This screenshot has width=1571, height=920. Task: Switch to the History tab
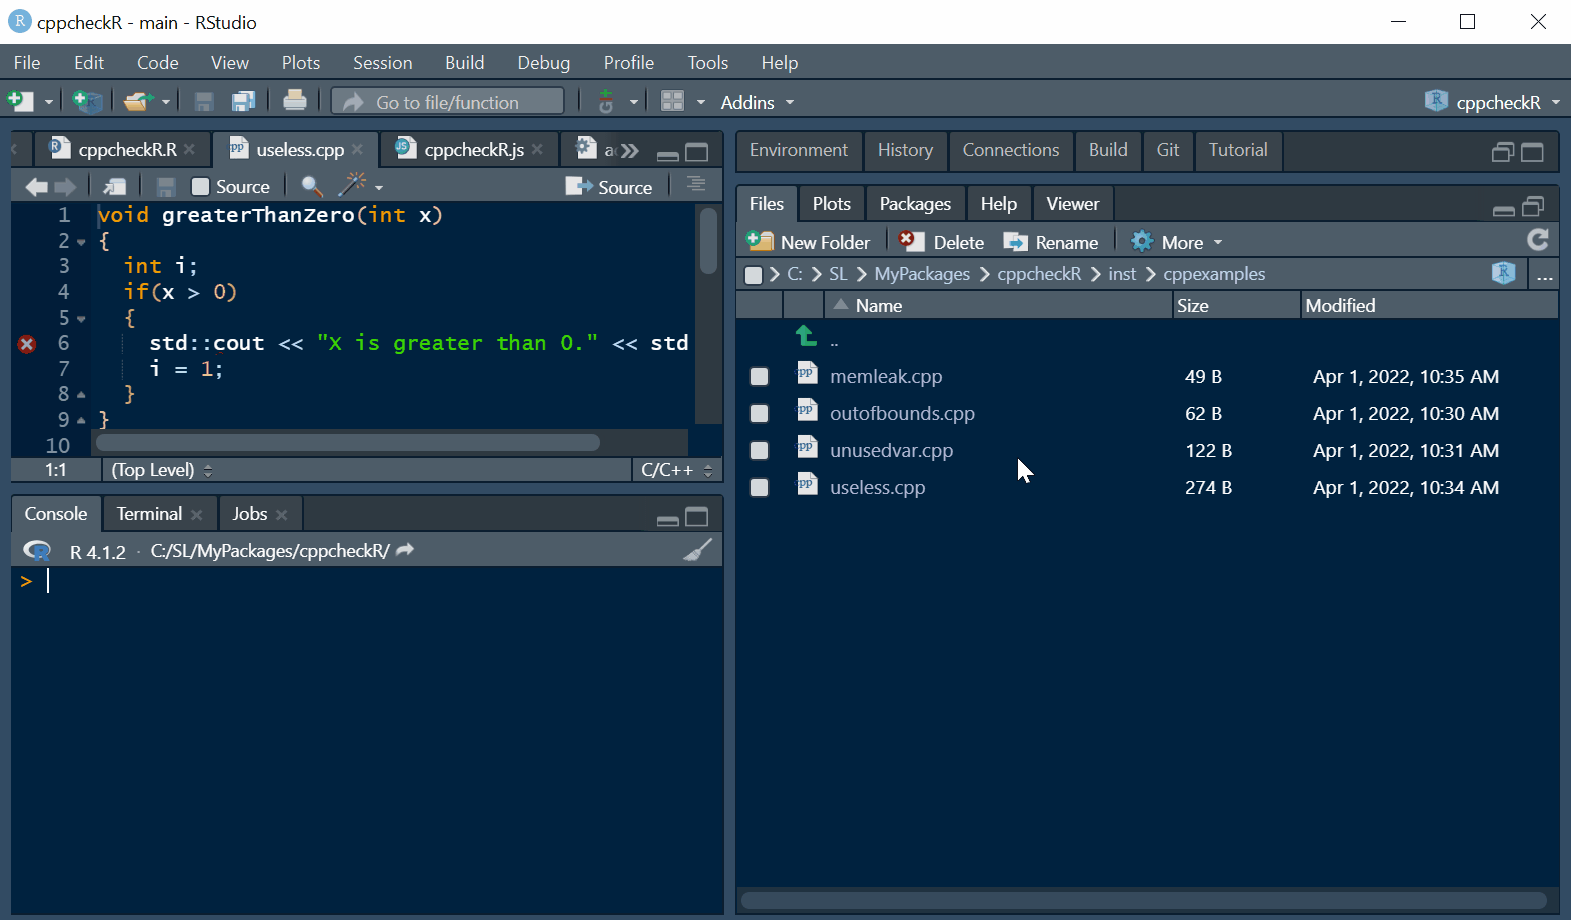(905, 150)
